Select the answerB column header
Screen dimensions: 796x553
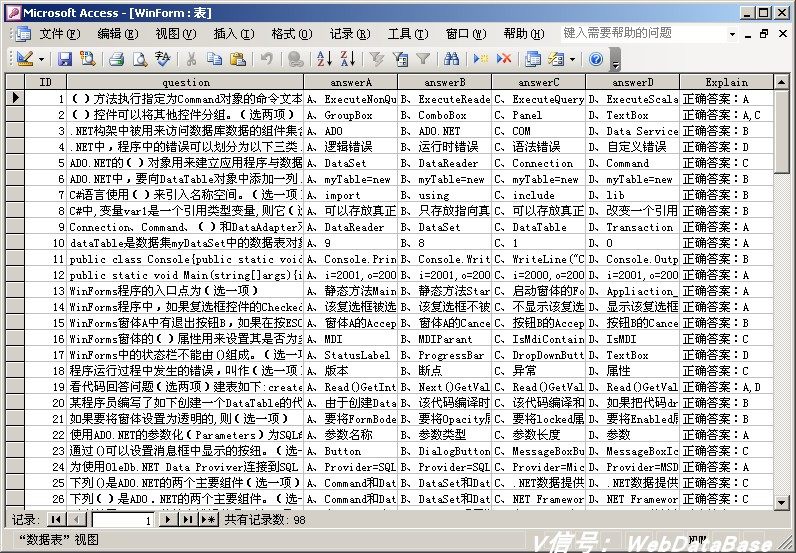click(x=445, y=82)
